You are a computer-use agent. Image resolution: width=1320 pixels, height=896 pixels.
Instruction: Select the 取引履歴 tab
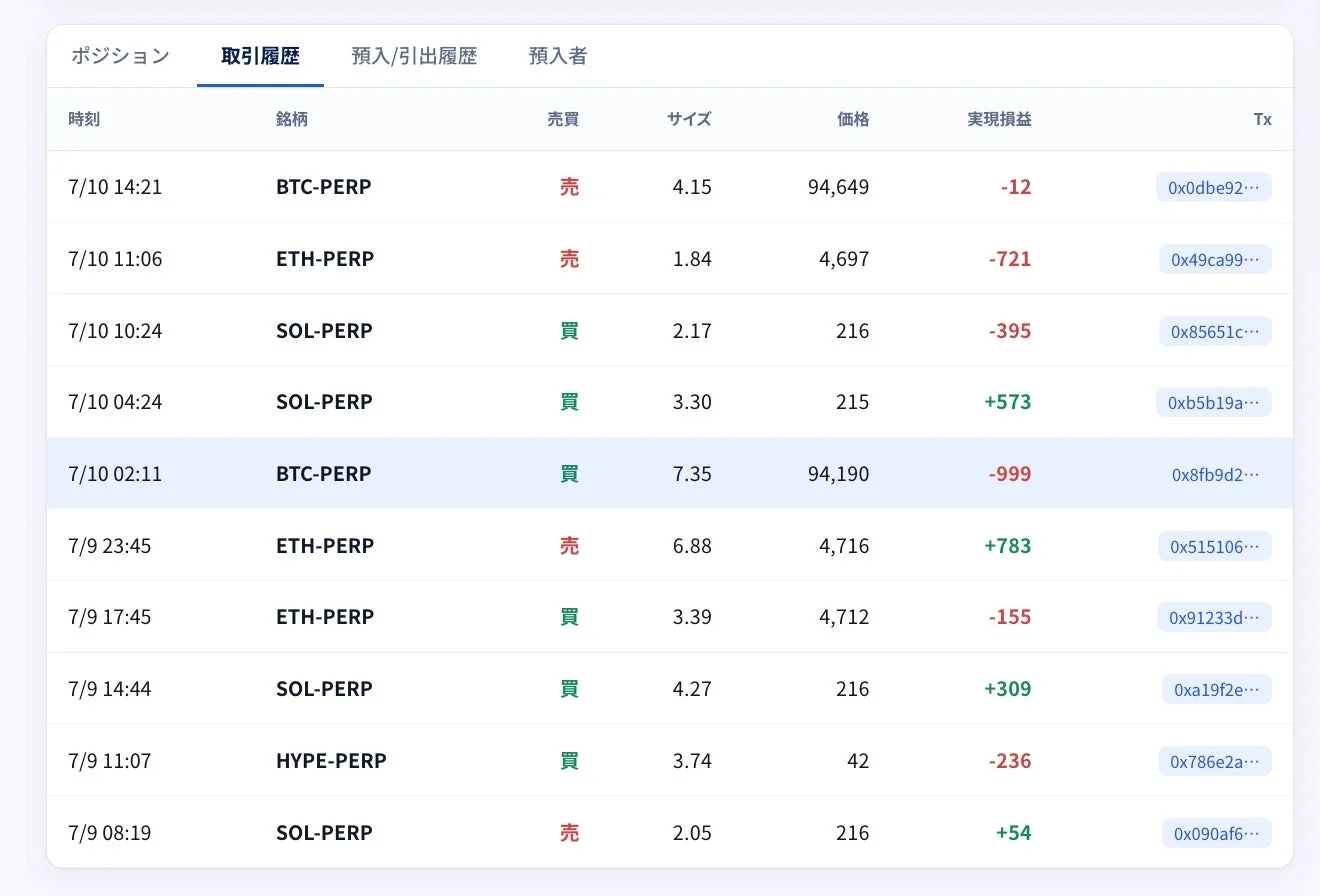pyautogui.click(x=260, y=56)
